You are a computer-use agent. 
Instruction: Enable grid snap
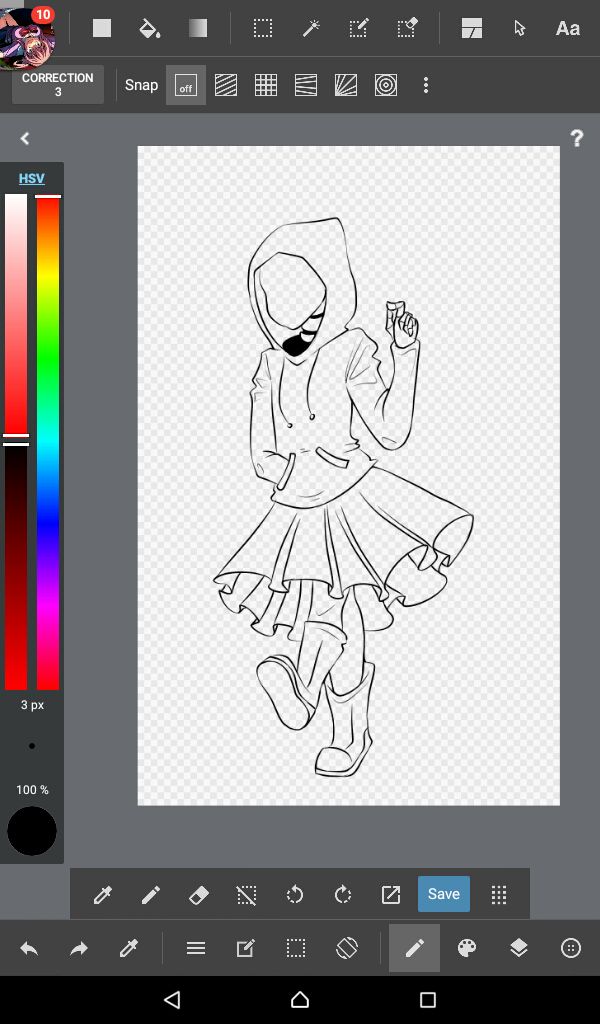coord(266,85)
